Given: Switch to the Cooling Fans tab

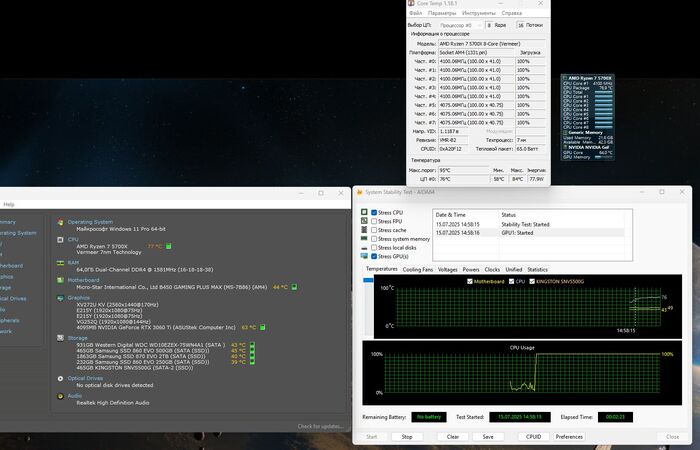Looking at the screenshot, I should point(420,269).
